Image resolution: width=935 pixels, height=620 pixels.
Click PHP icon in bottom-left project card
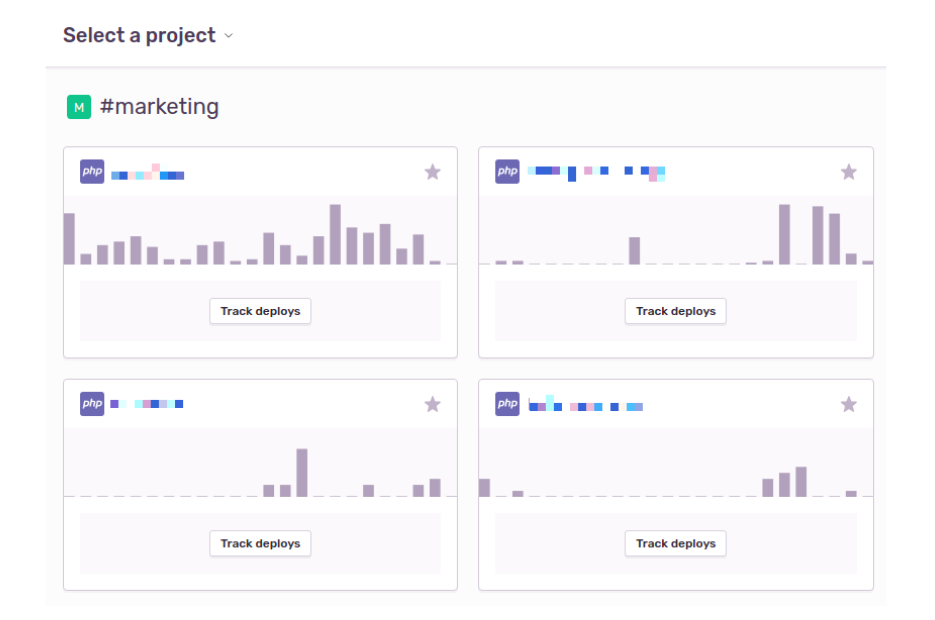92,404
